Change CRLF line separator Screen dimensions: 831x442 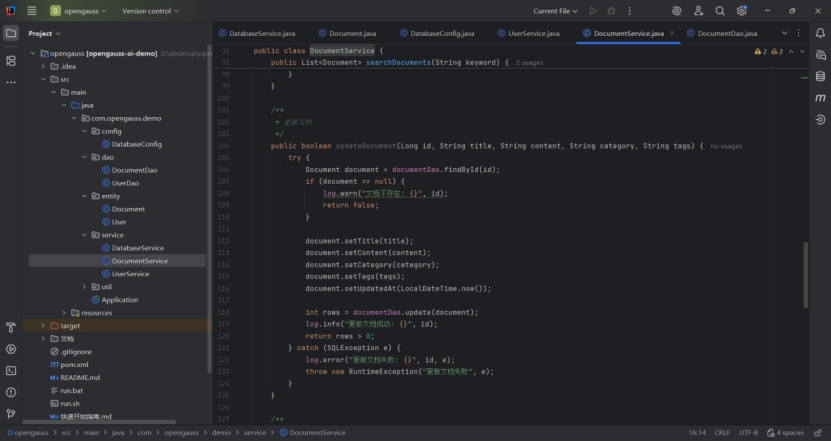pyautogui.click(x=722, y=432)
